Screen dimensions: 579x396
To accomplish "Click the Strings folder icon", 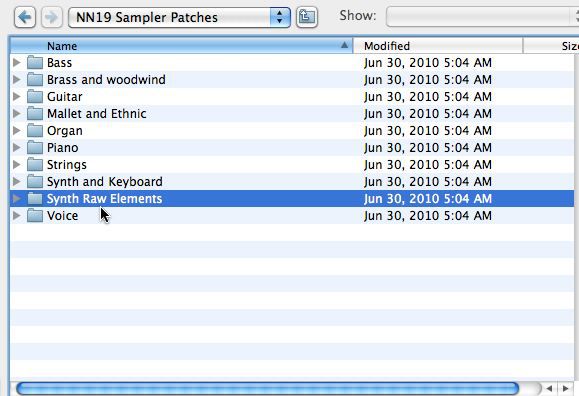I will (35, 164).
